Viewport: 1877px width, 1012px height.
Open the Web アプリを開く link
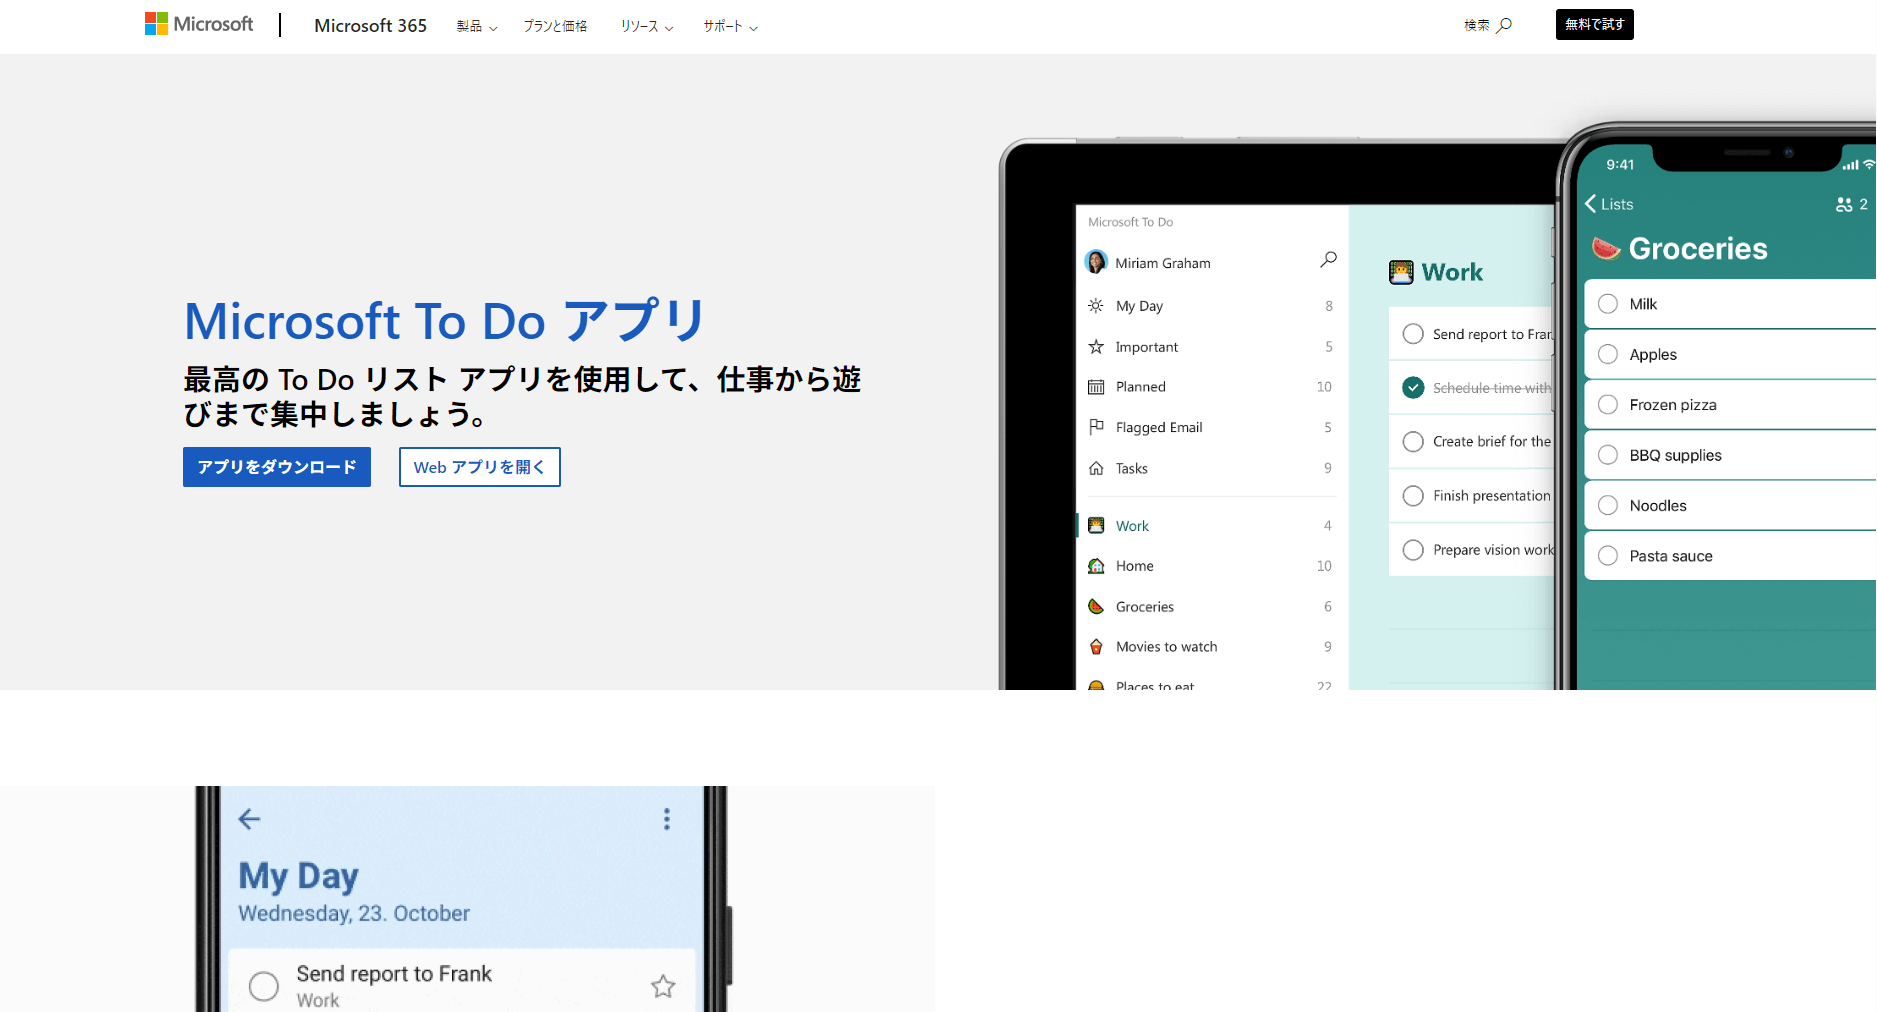(x=479, y=467)
